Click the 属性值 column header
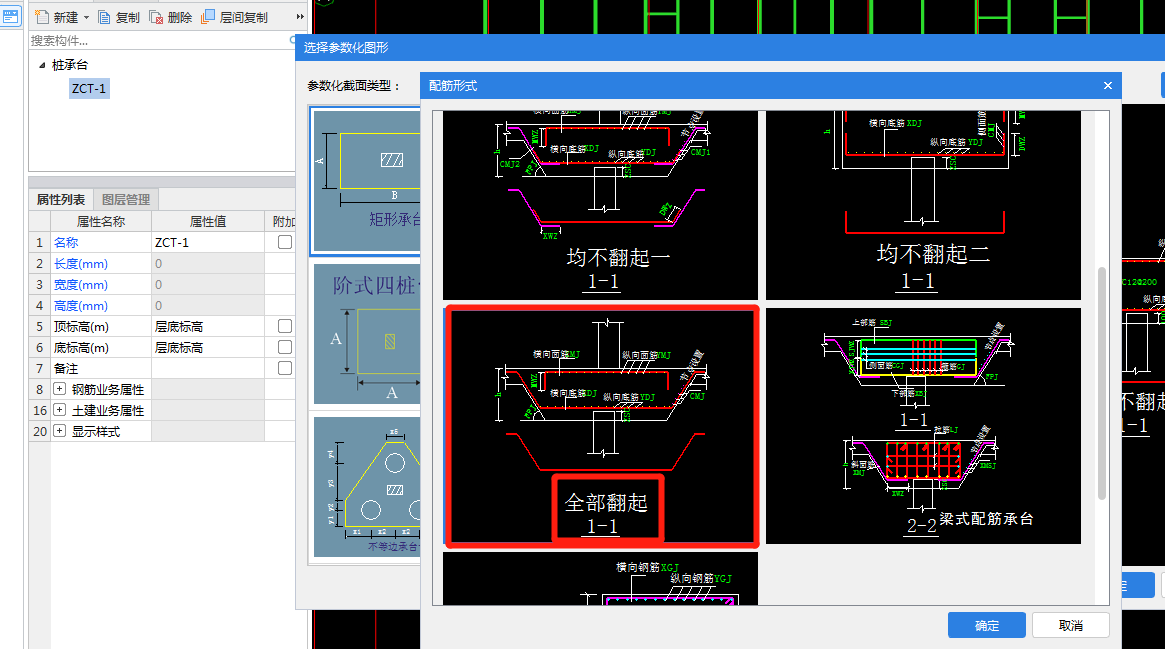This screenshot has height=649, width=1165. [x=208, y=221]
